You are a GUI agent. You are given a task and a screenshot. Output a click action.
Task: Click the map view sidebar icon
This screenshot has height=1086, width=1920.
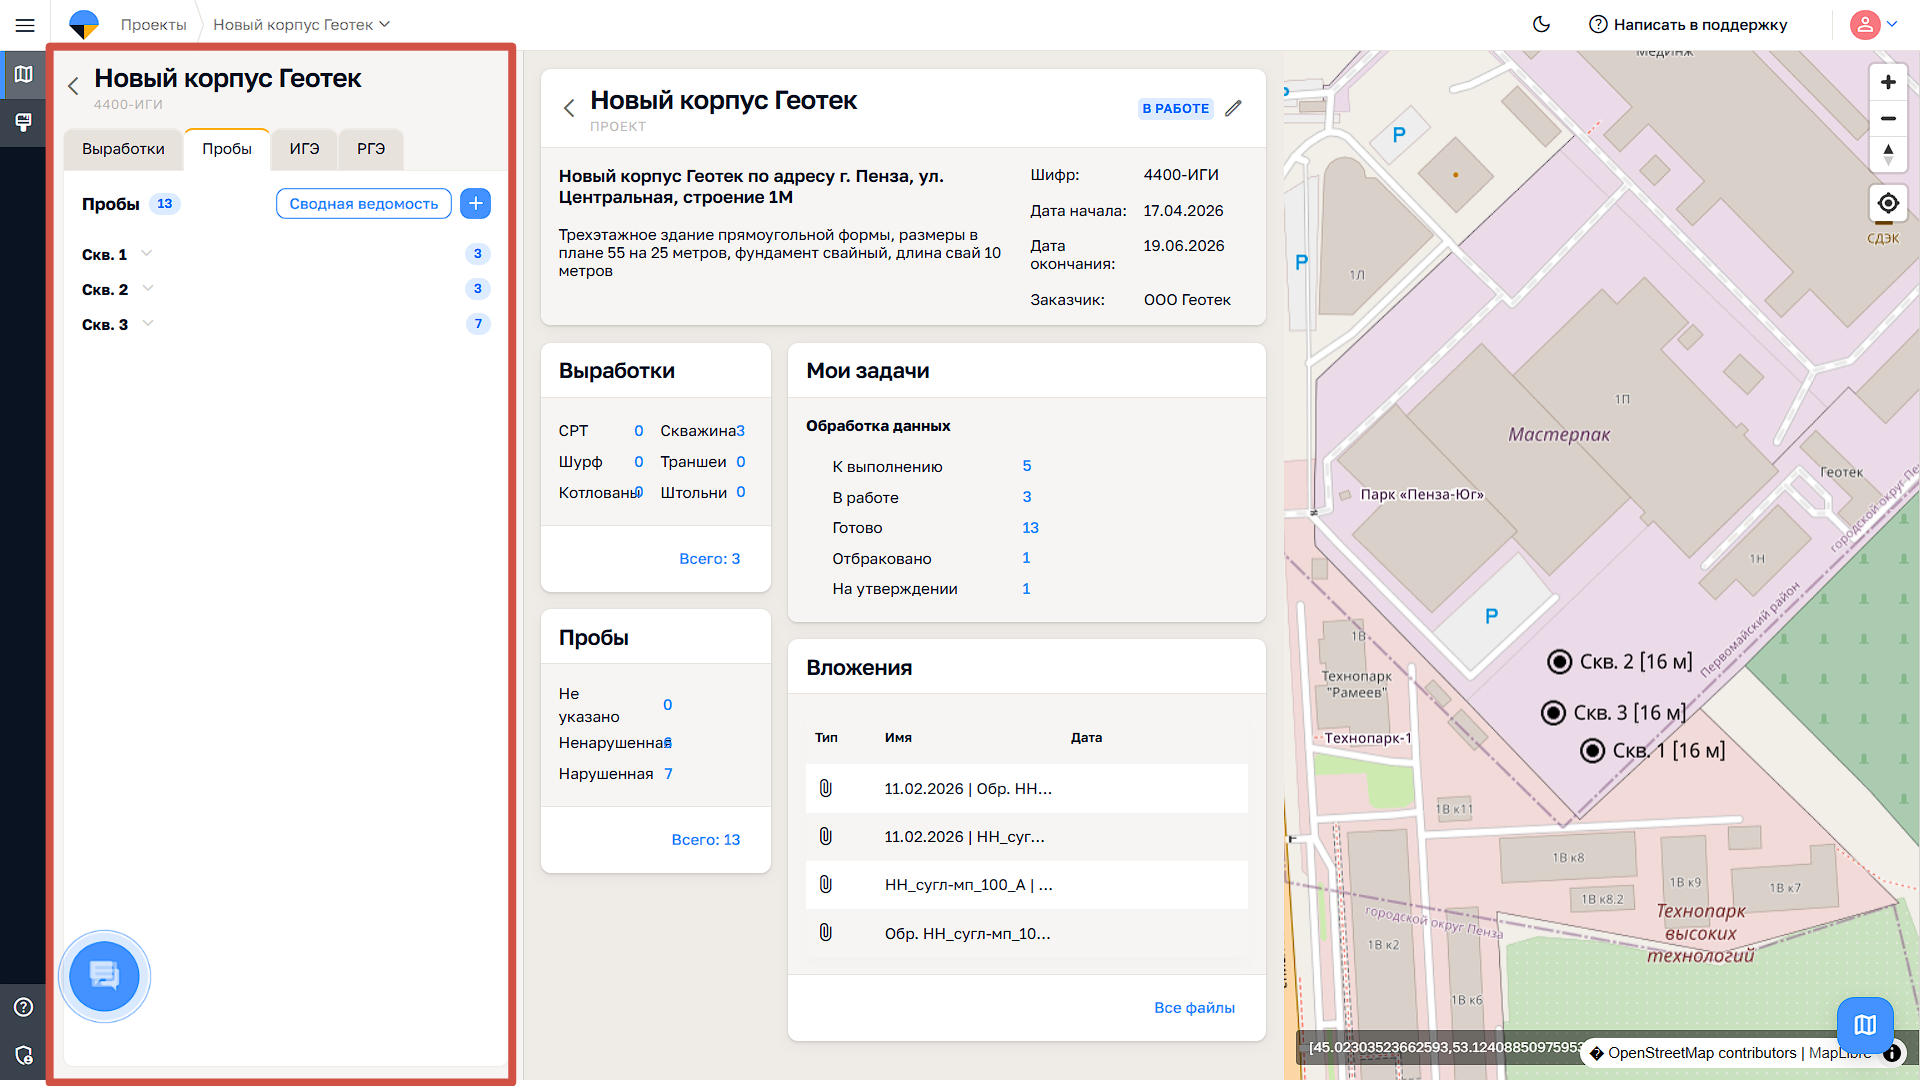23,74
